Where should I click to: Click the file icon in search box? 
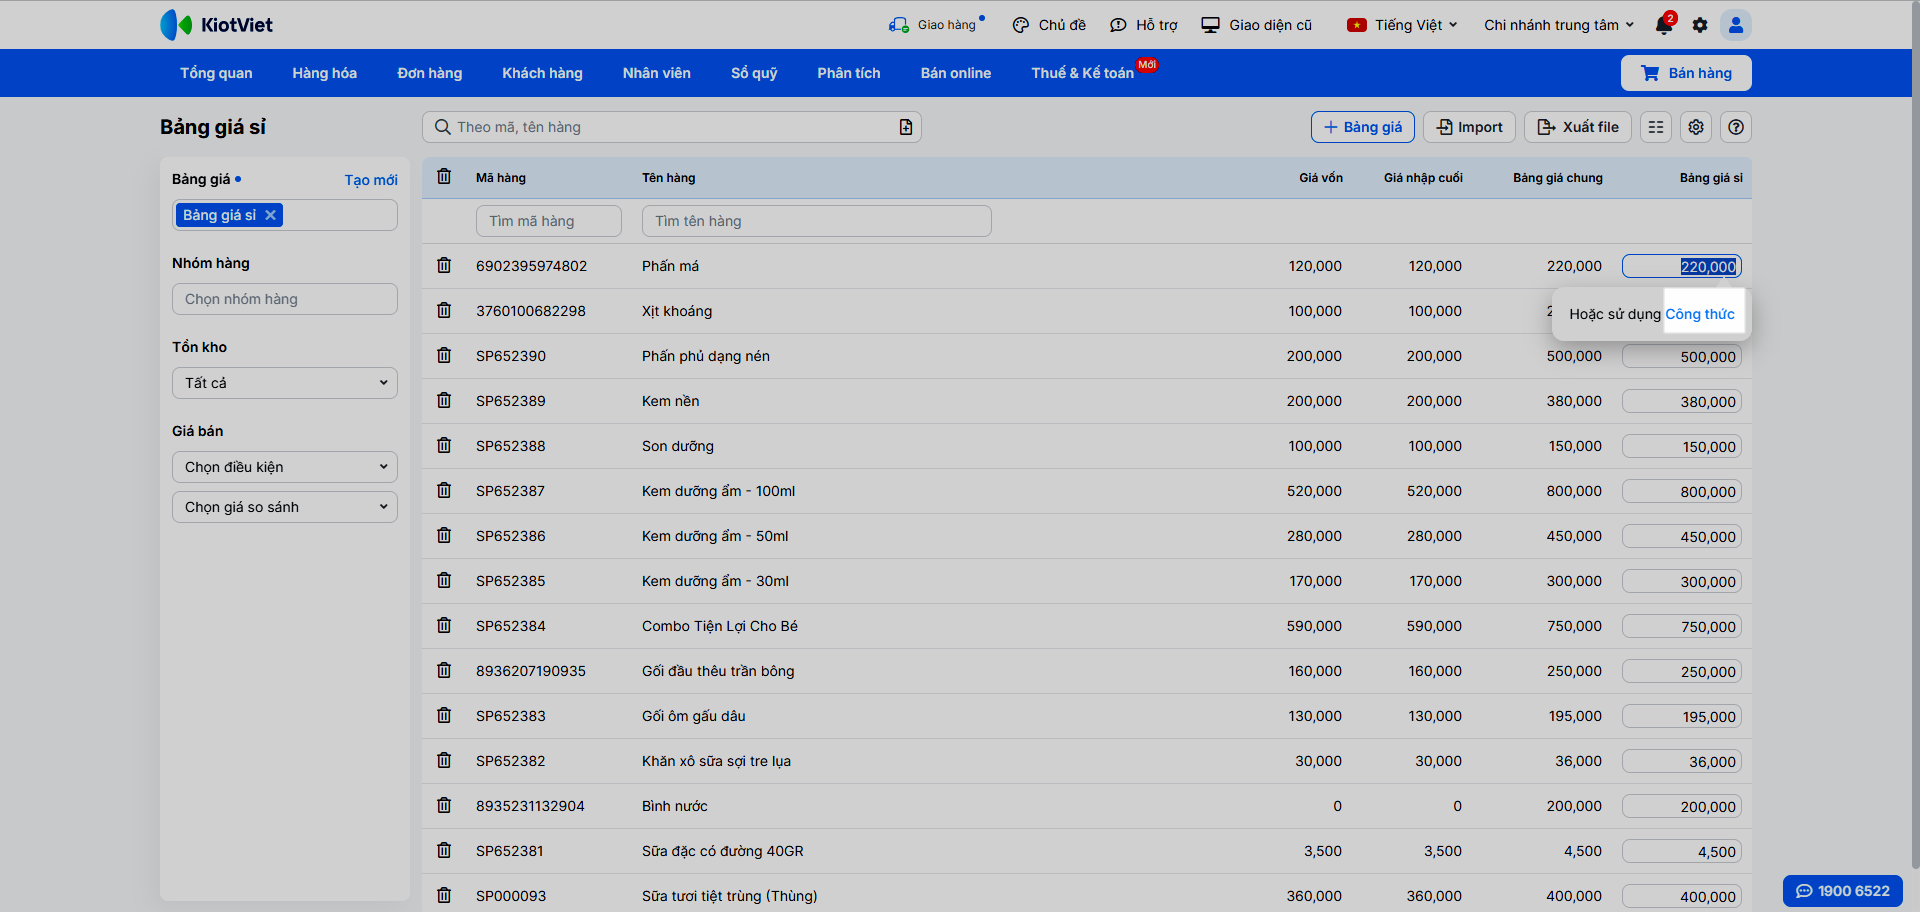(x=905, y=127)
